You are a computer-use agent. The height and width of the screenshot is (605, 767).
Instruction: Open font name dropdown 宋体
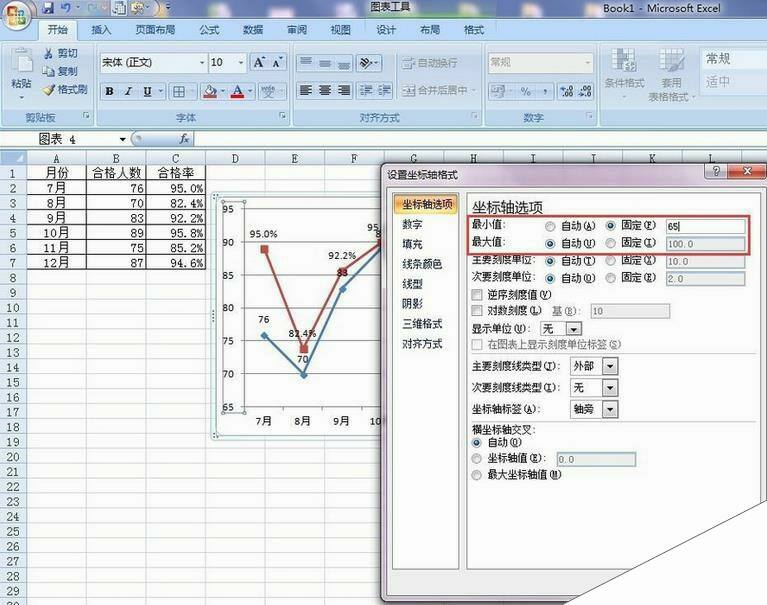tap(202, 63)
